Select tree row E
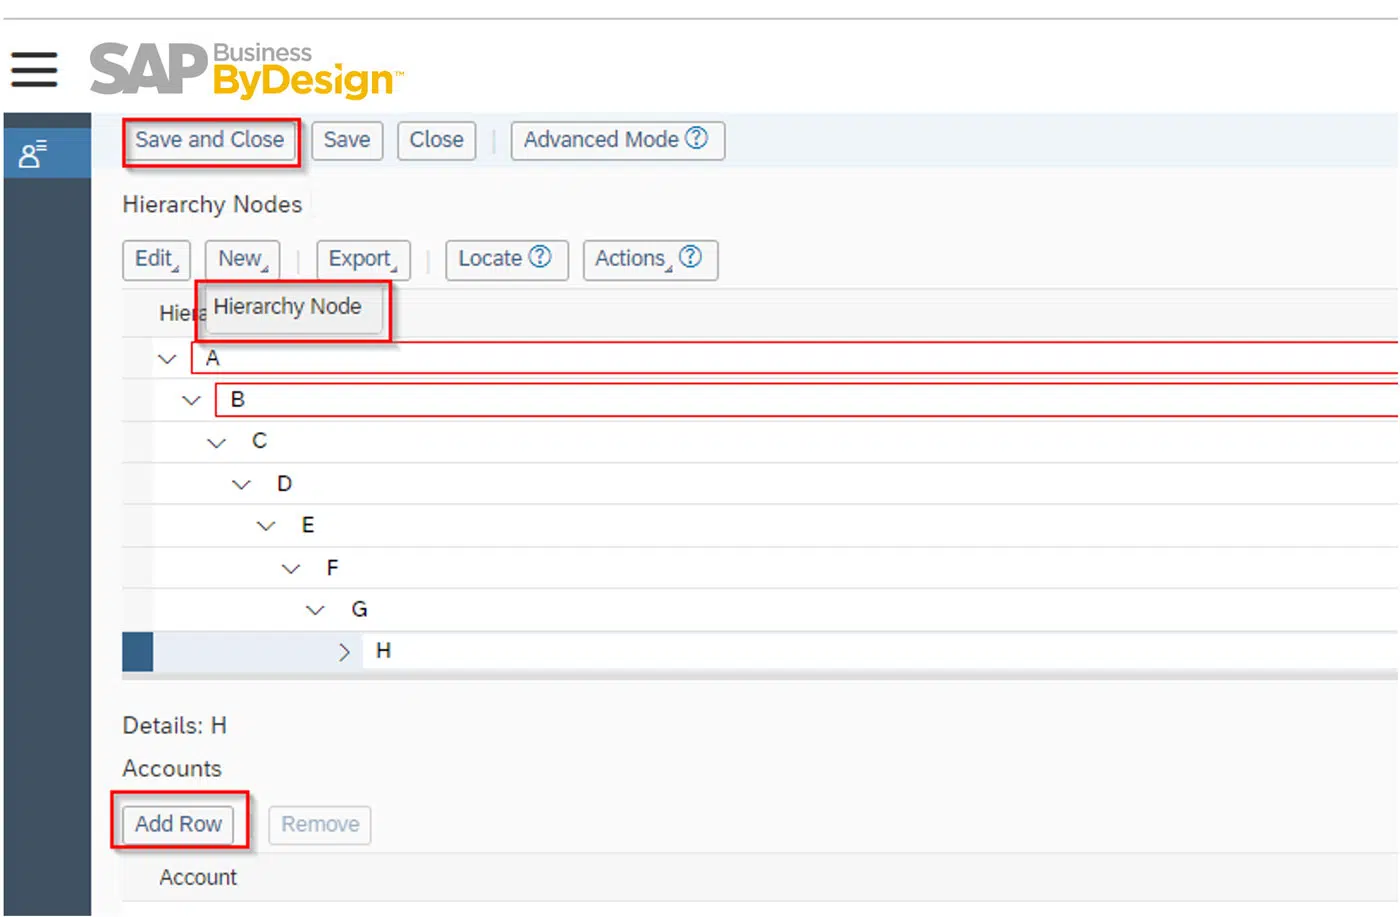The image size is (1400, 917). tap(760, 525)
